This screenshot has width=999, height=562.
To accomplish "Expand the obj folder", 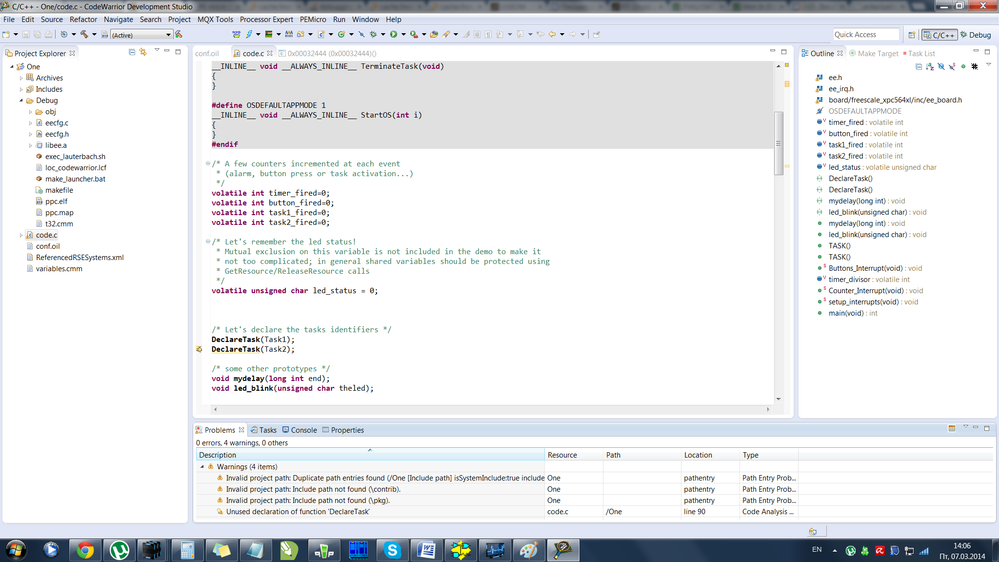I will 30,112.
